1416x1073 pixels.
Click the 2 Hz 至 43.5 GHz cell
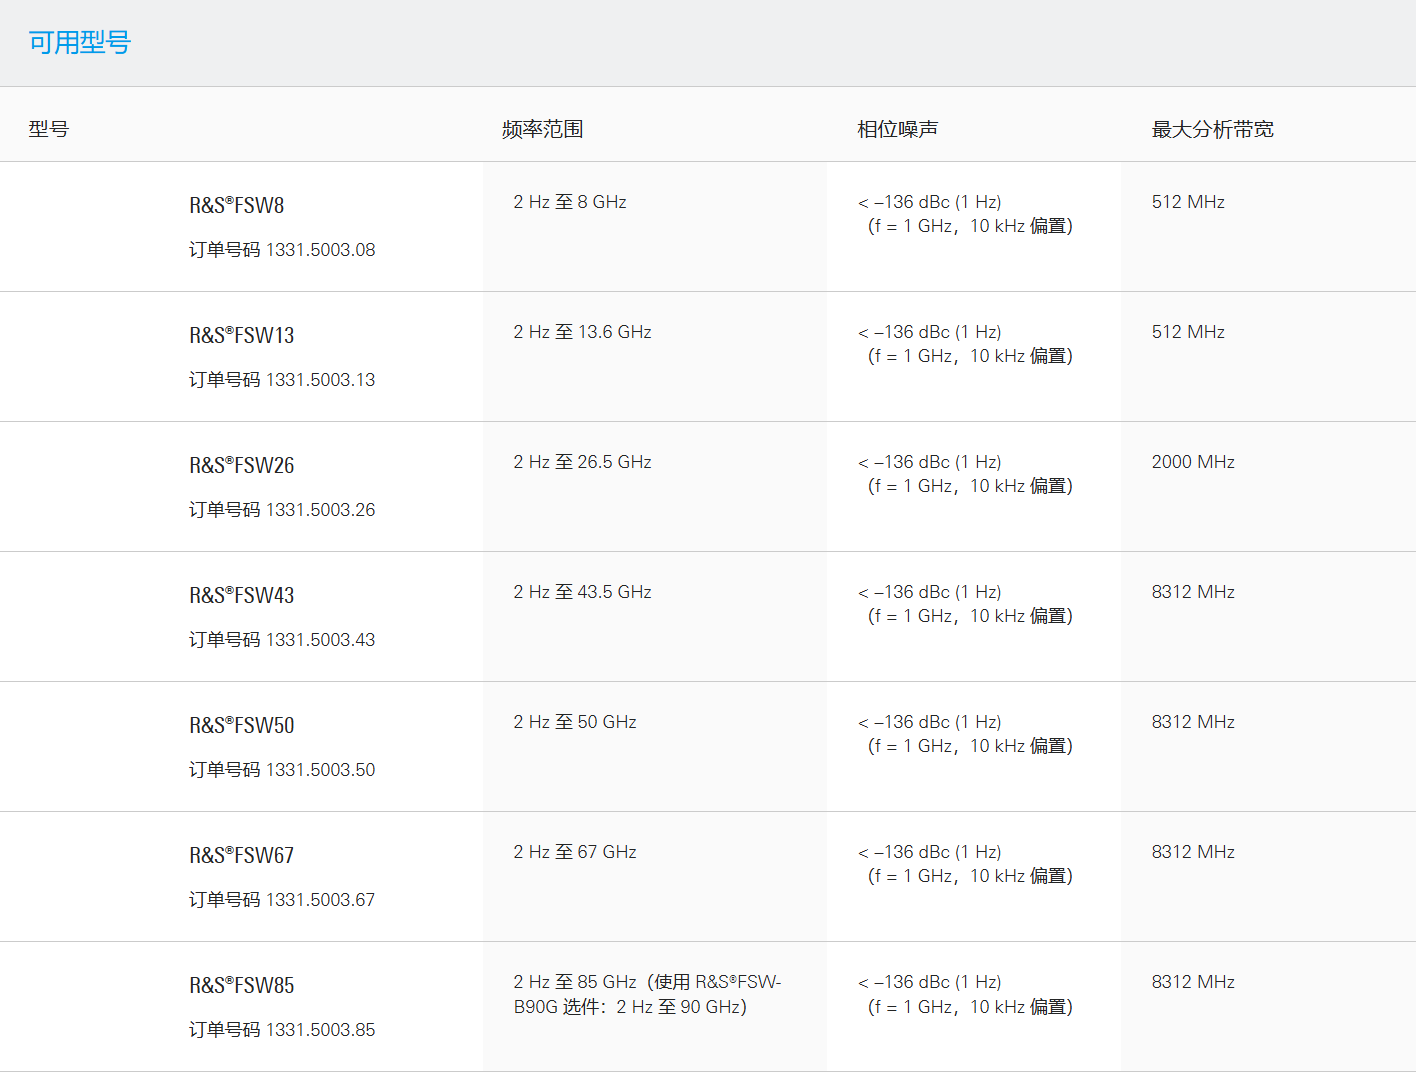tap(582, 592)
